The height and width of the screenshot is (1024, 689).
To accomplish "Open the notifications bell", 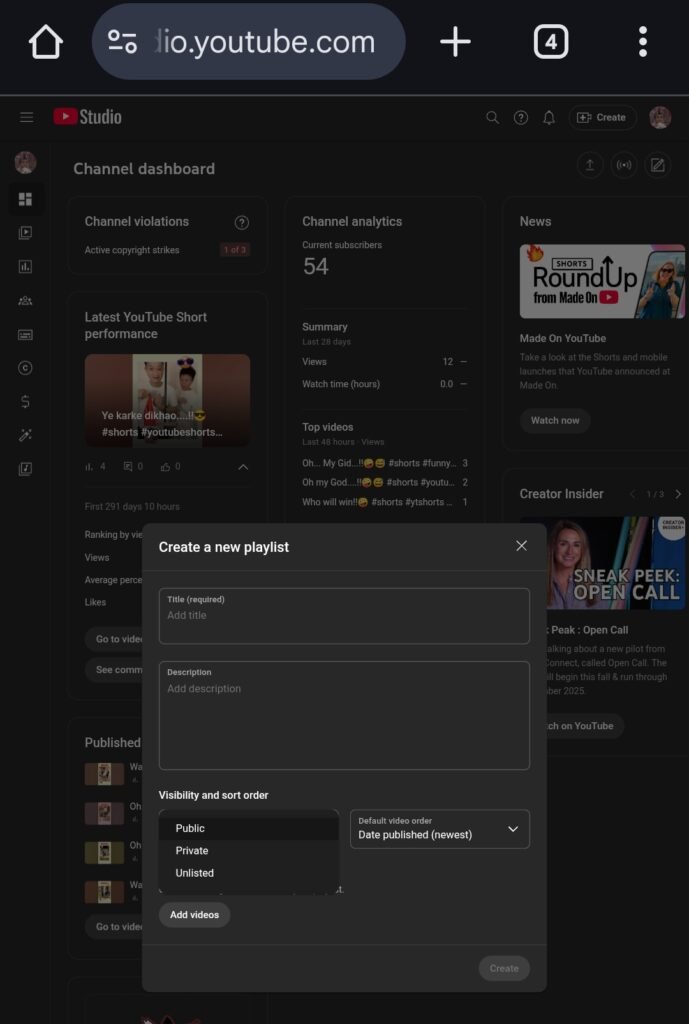I will pos(549,118).
